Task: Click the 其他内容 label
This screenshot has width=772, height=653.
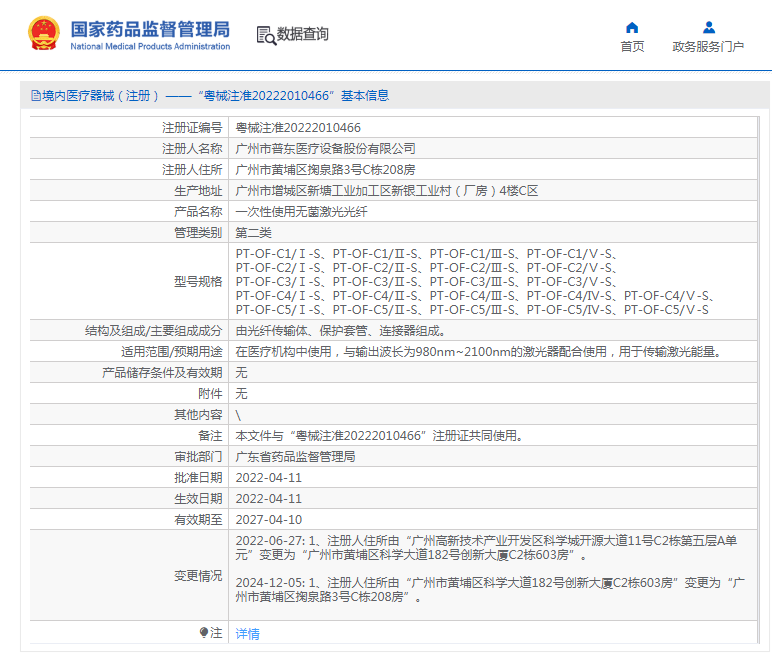Action: tap(198, 415)
